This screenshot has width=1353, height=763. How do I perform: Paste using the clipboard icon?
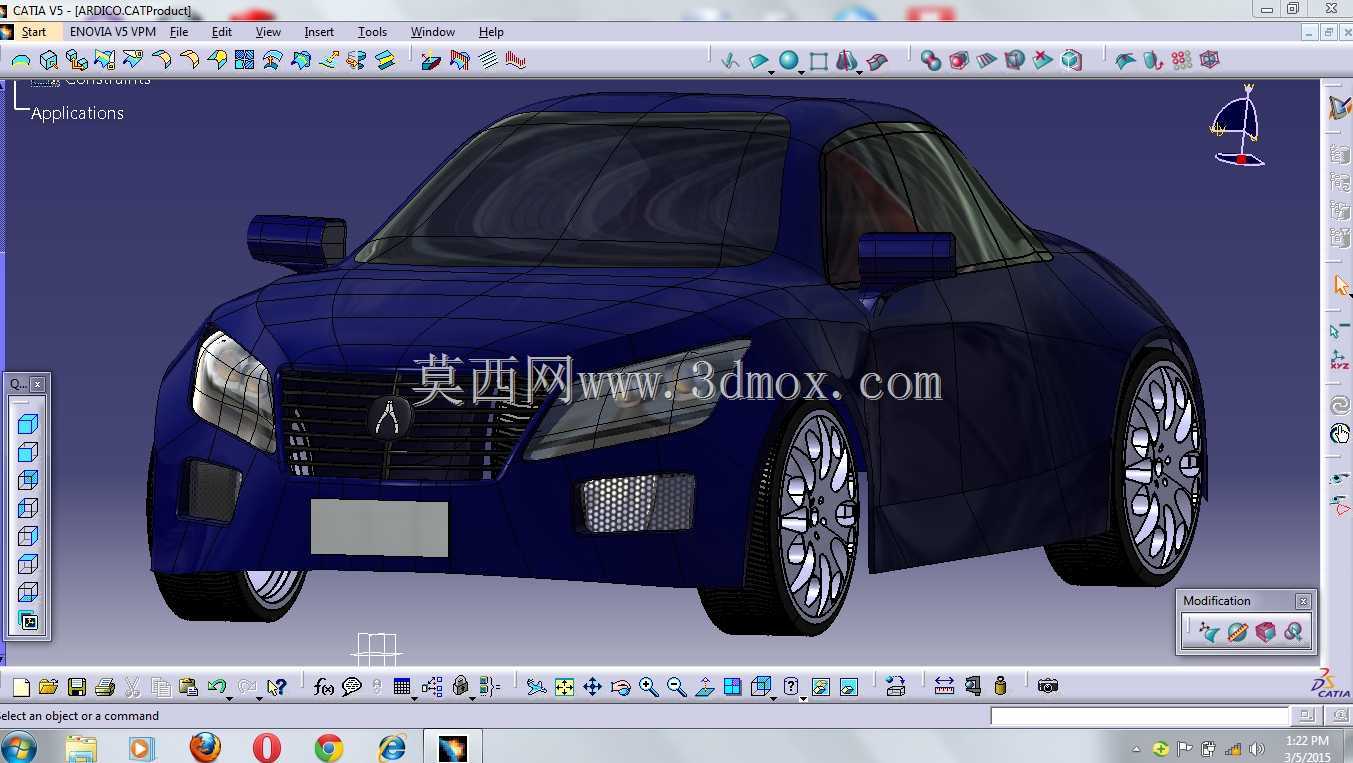[188, 687]
